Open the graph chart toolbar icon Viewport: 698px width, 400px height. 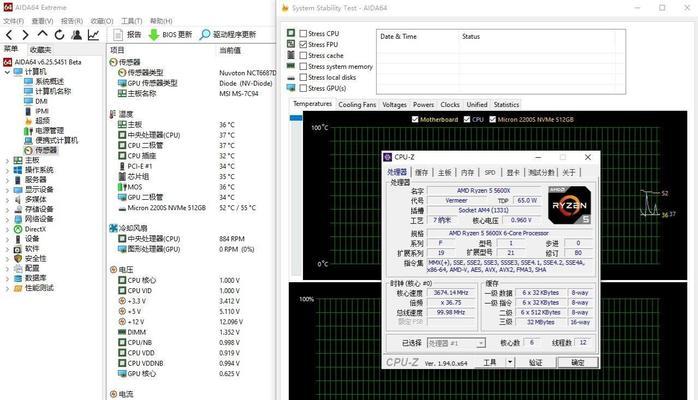(x=93, y=35)
